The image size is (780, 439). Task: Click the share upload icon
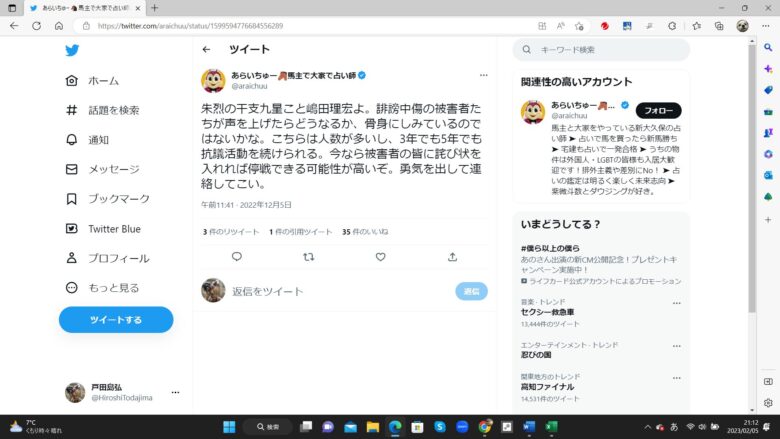point(452,257)
